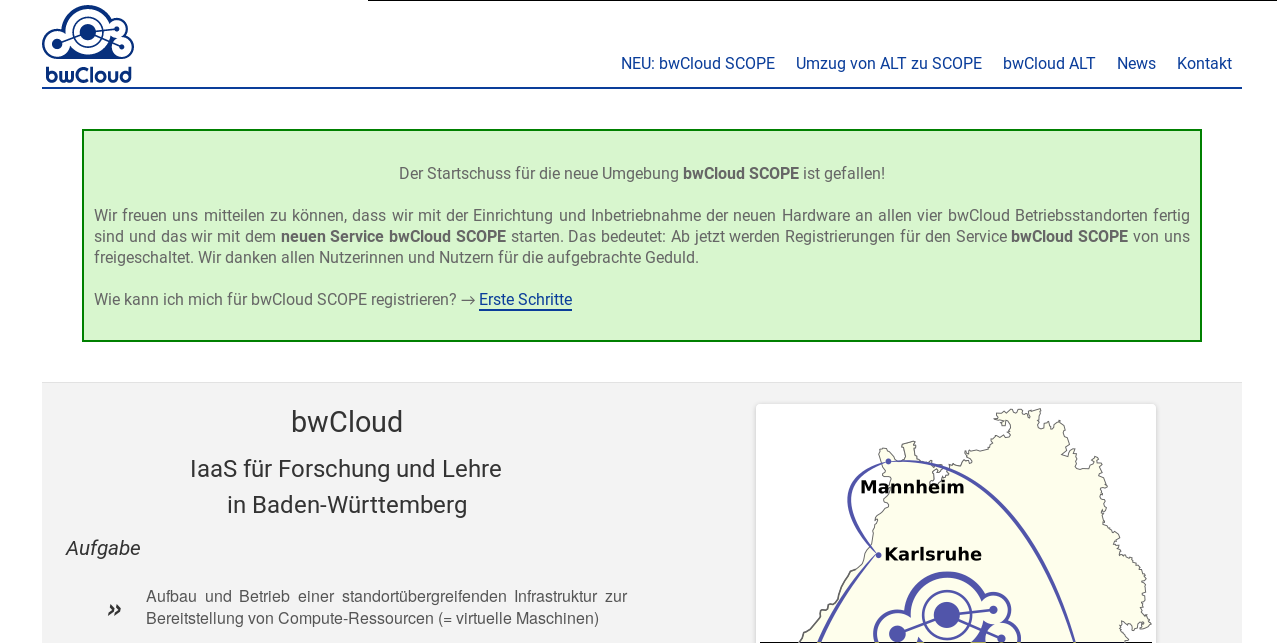Select the 'bwCloud ALT' navigation item
The height and width of the screenshot is (643, 1277).
click(1049, 64)
